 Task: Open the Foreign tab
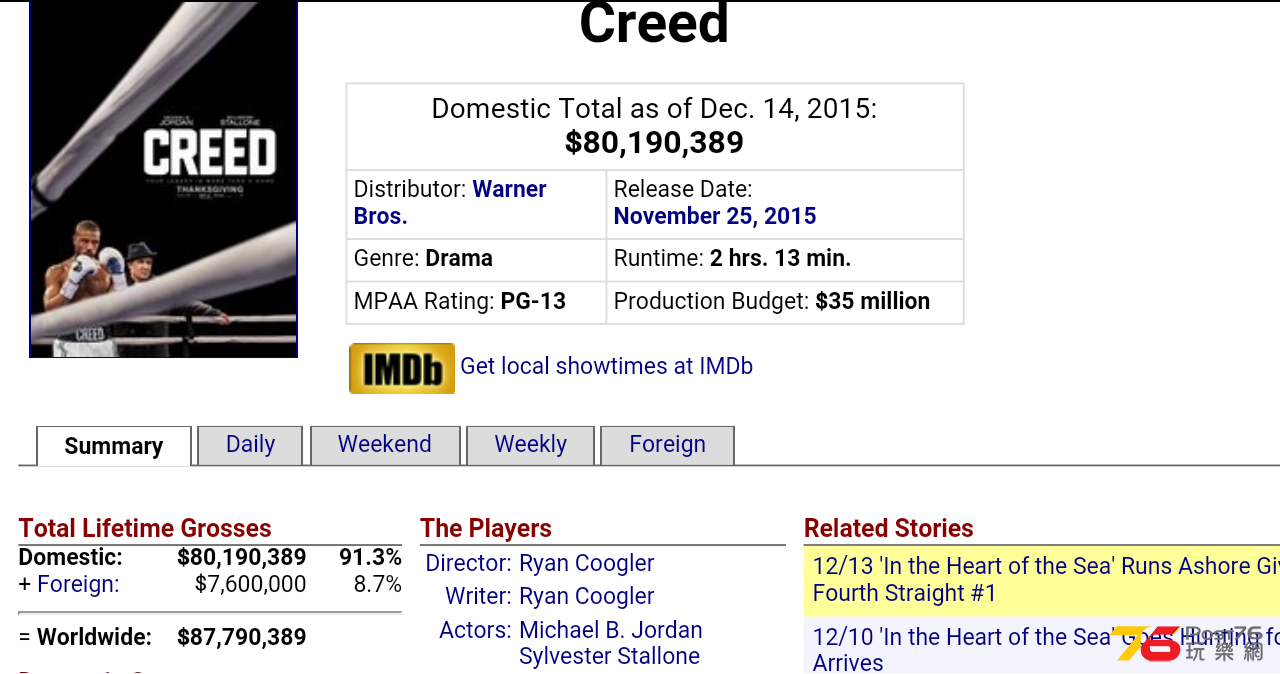[x=667, y=445]
